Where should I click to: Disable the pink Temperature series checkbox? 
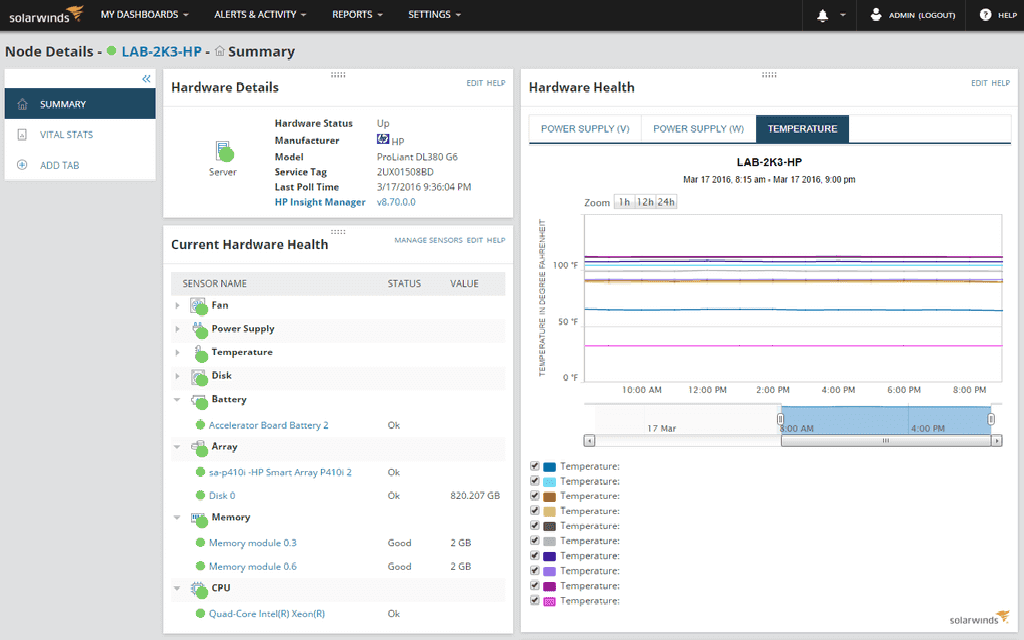click(x=534, y=600)
